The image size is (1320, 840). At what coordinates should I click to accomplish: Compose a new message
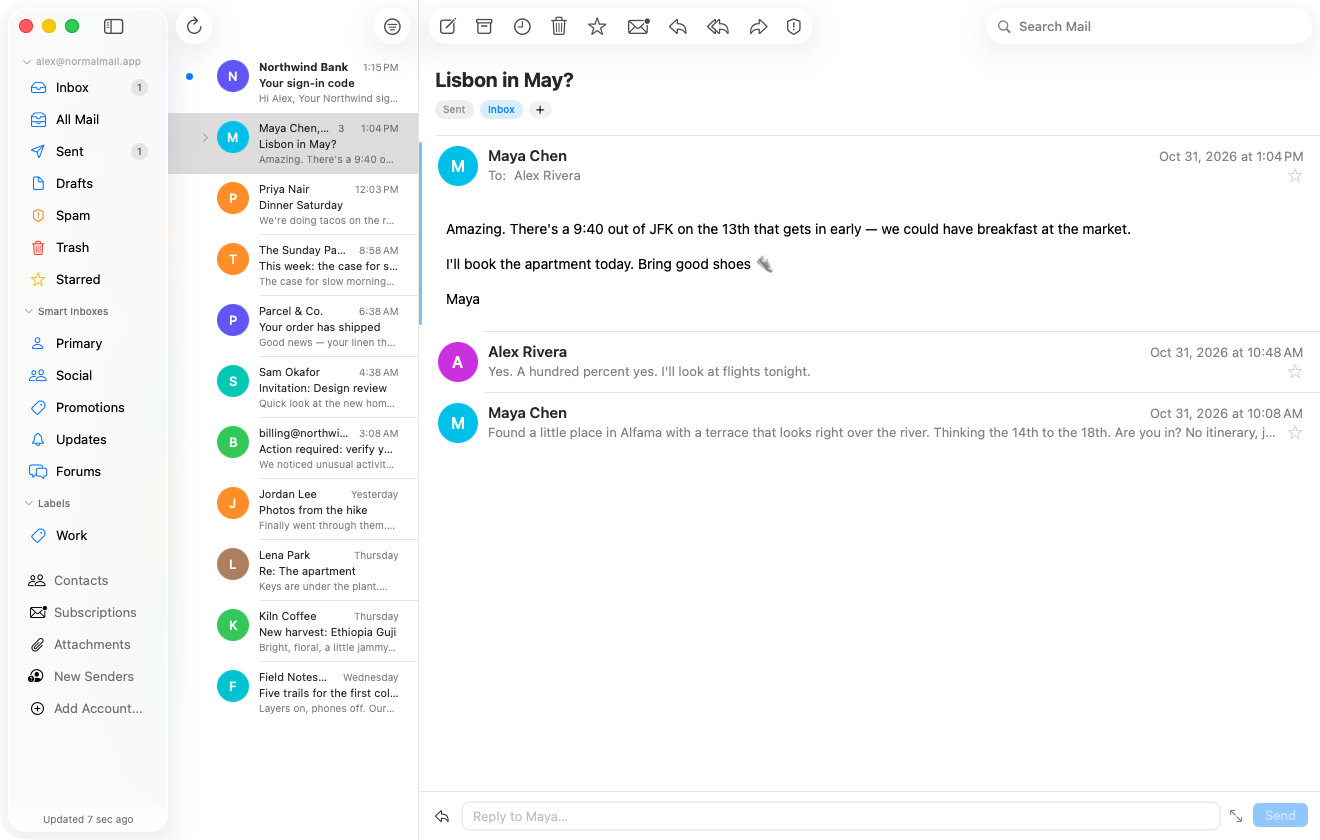point(447,27)
